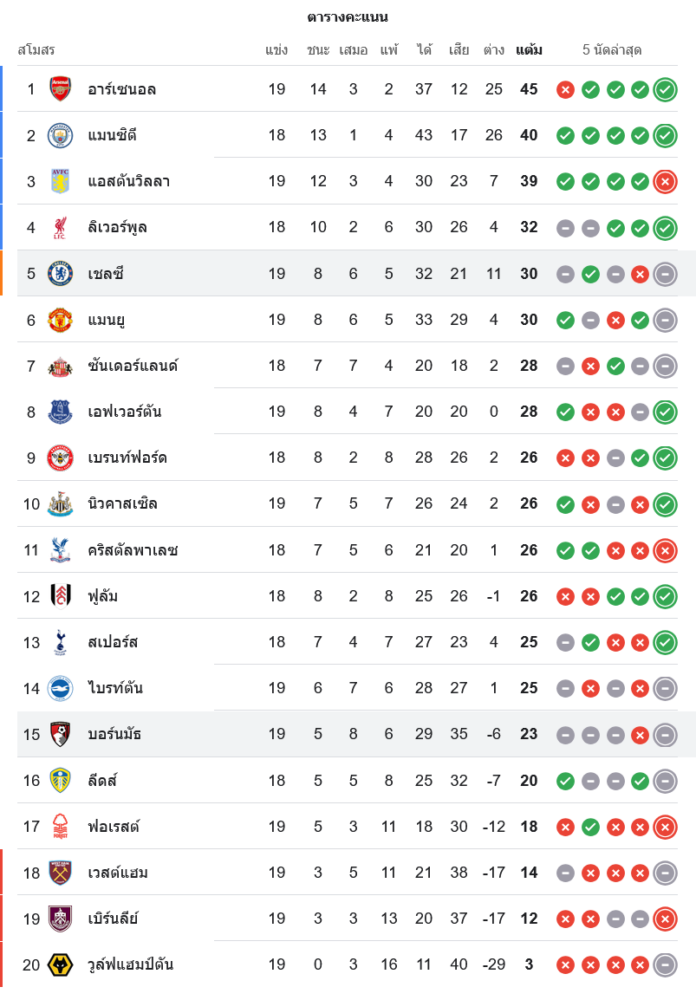
Task: Click the Wolverhampton wolf badge icon
Action: tap(61, 965)
